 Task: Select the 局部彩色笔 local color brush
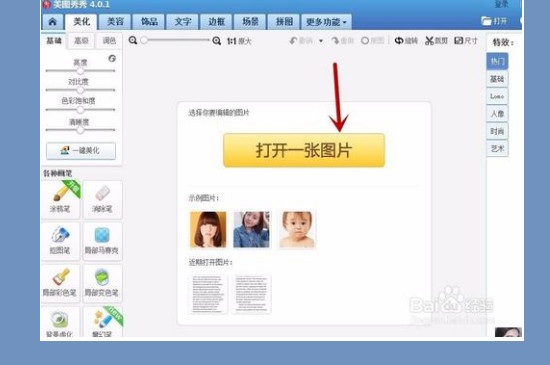pyautogui.click(x=60, y=283)
